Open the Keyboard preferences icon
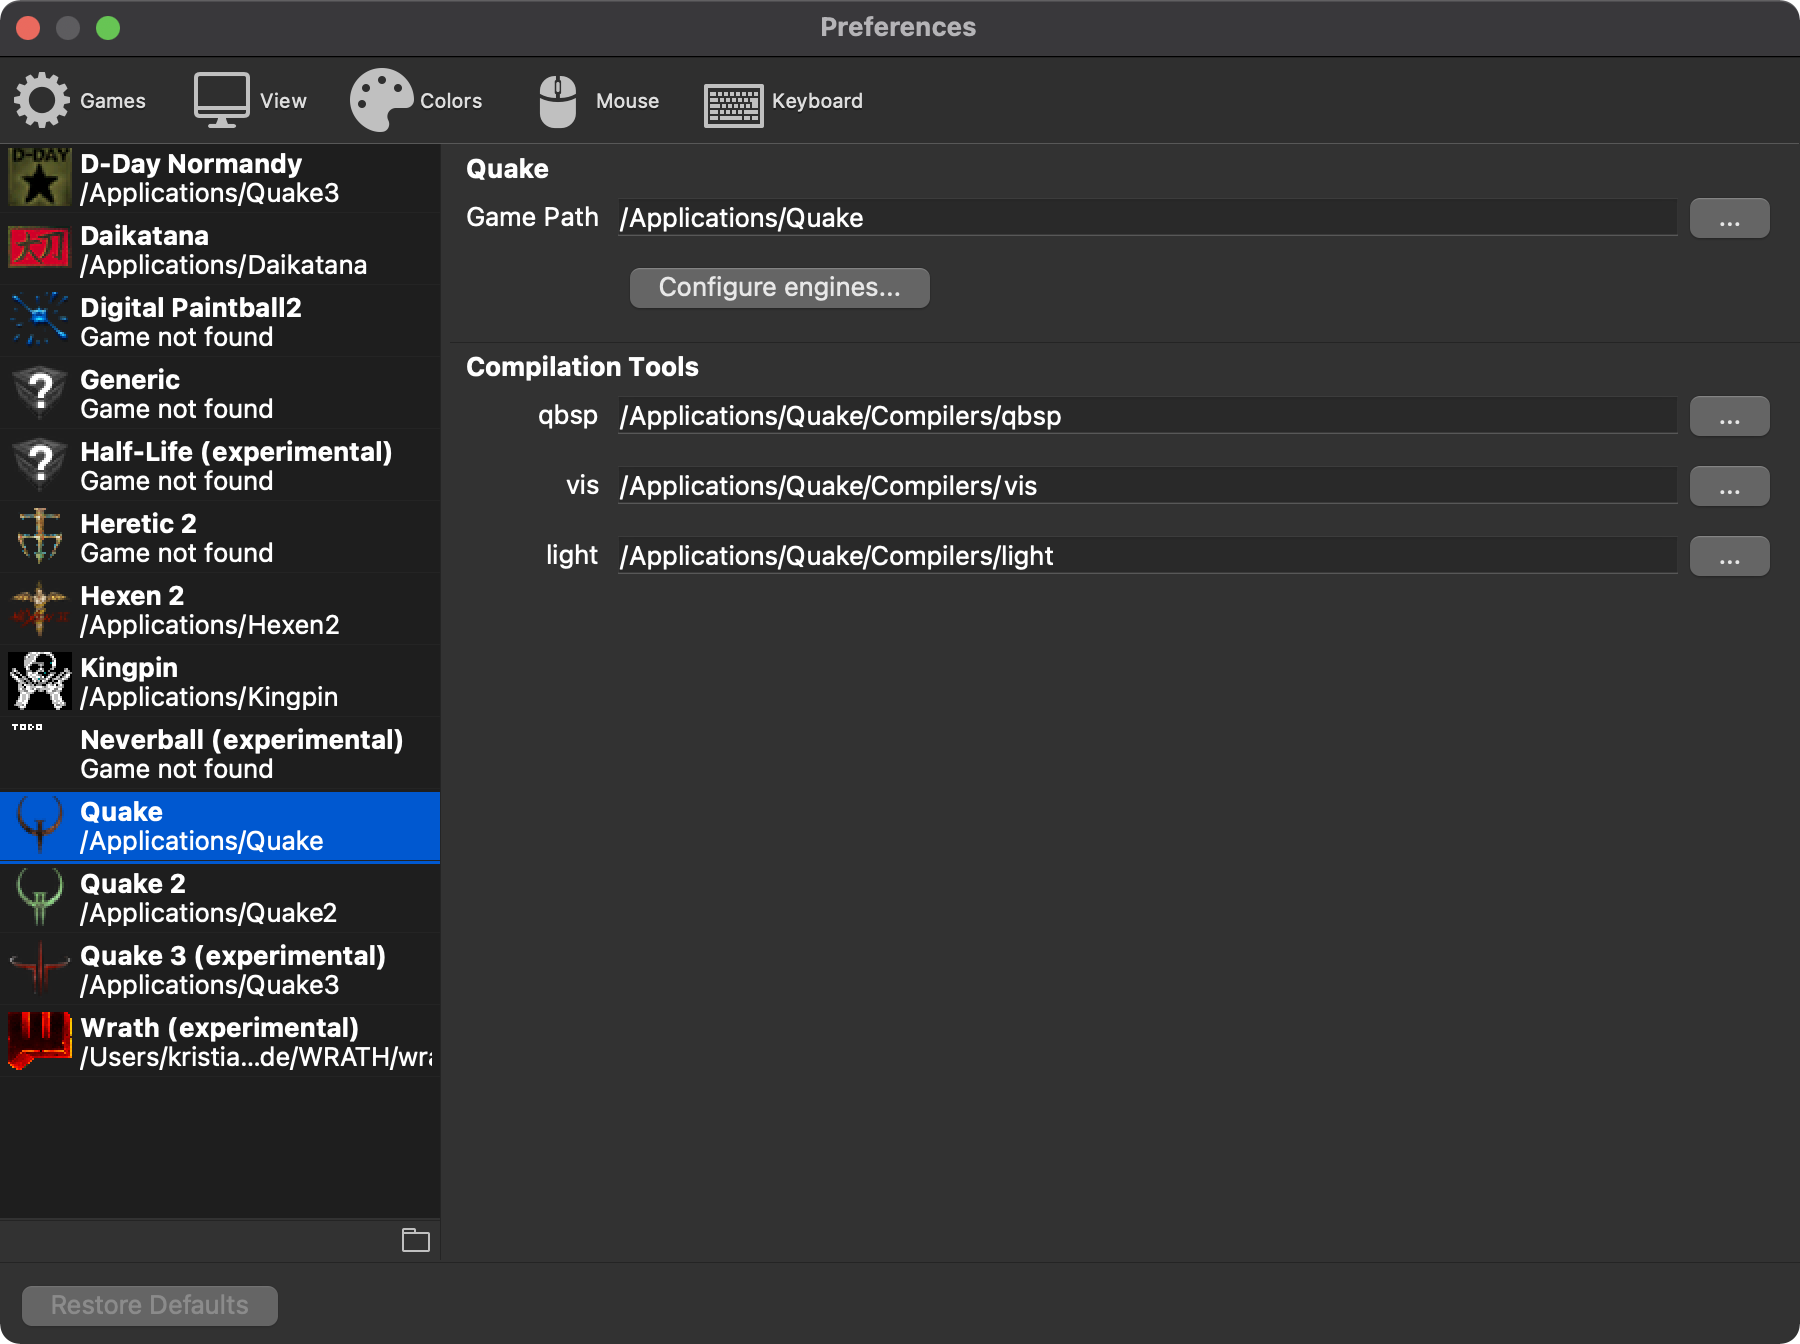 (x=733, y=104)
